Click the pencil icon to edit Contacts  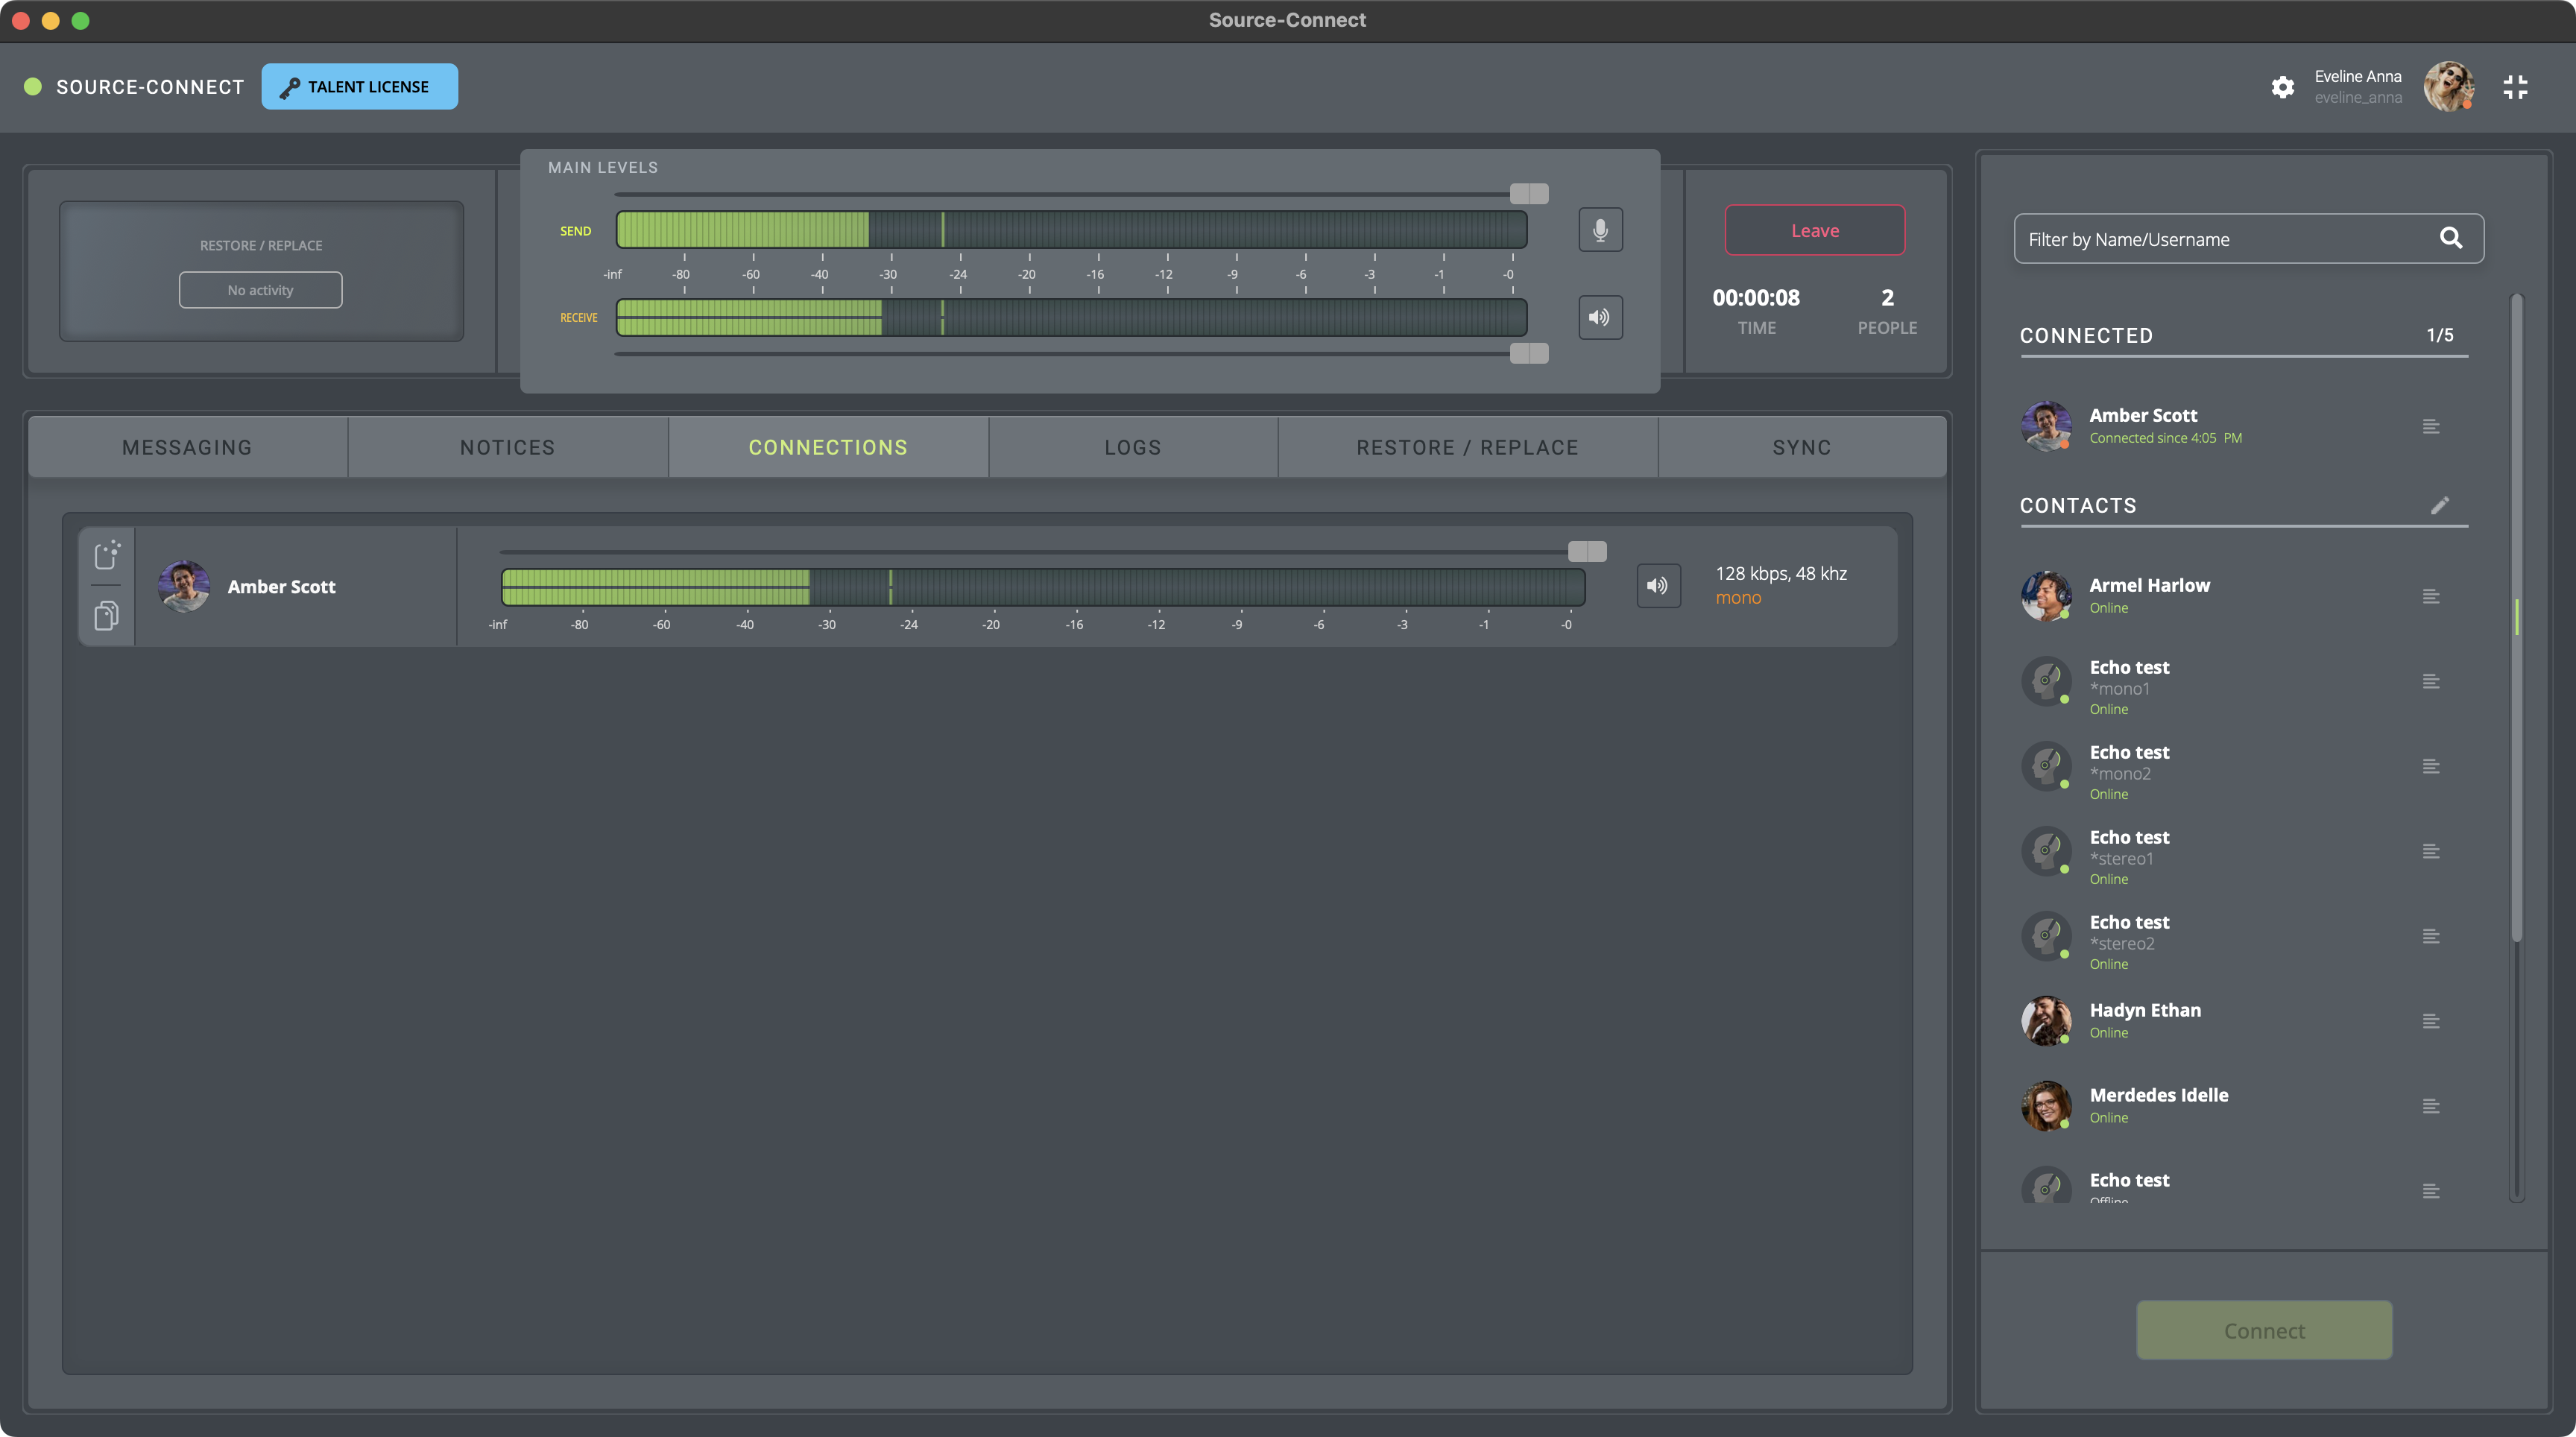click(2439, 505)
